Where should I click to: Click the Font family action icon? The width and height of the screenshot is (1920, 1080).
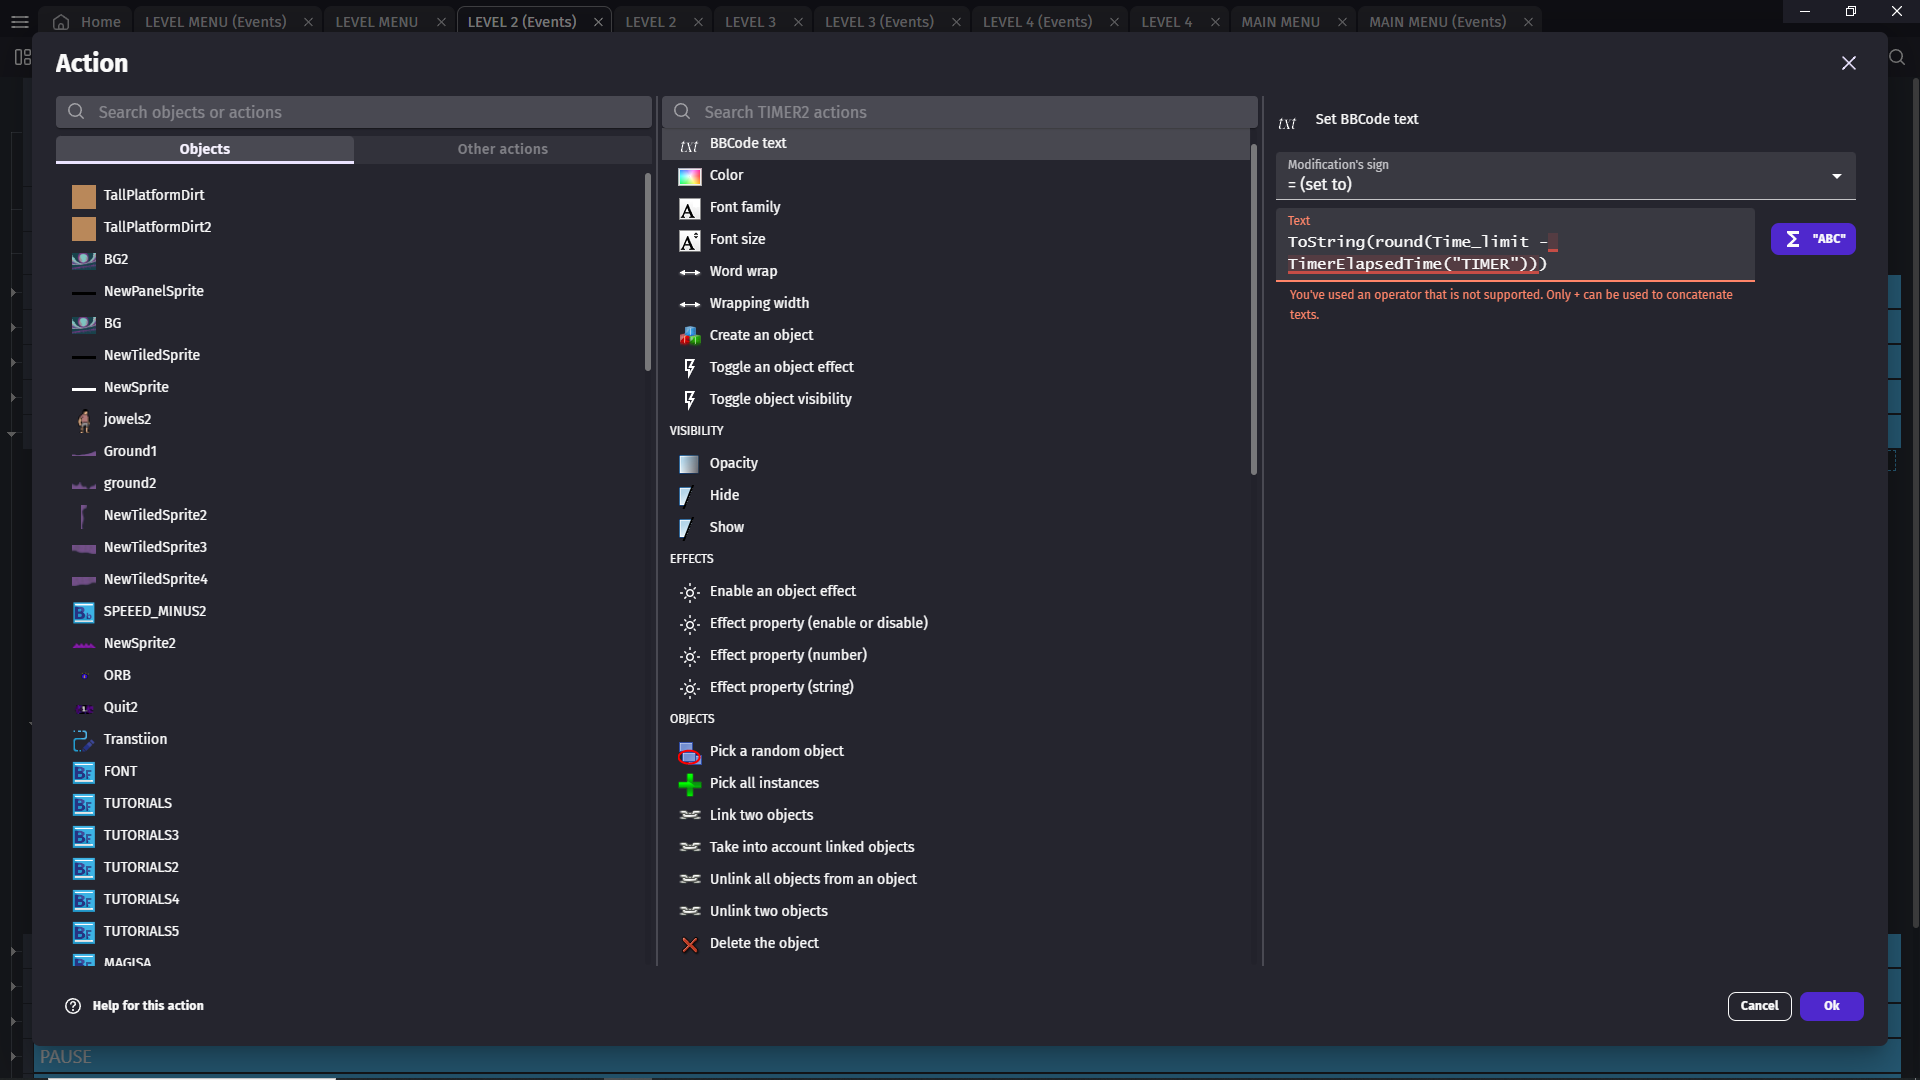pyautogui.click(x=689, y=208)
